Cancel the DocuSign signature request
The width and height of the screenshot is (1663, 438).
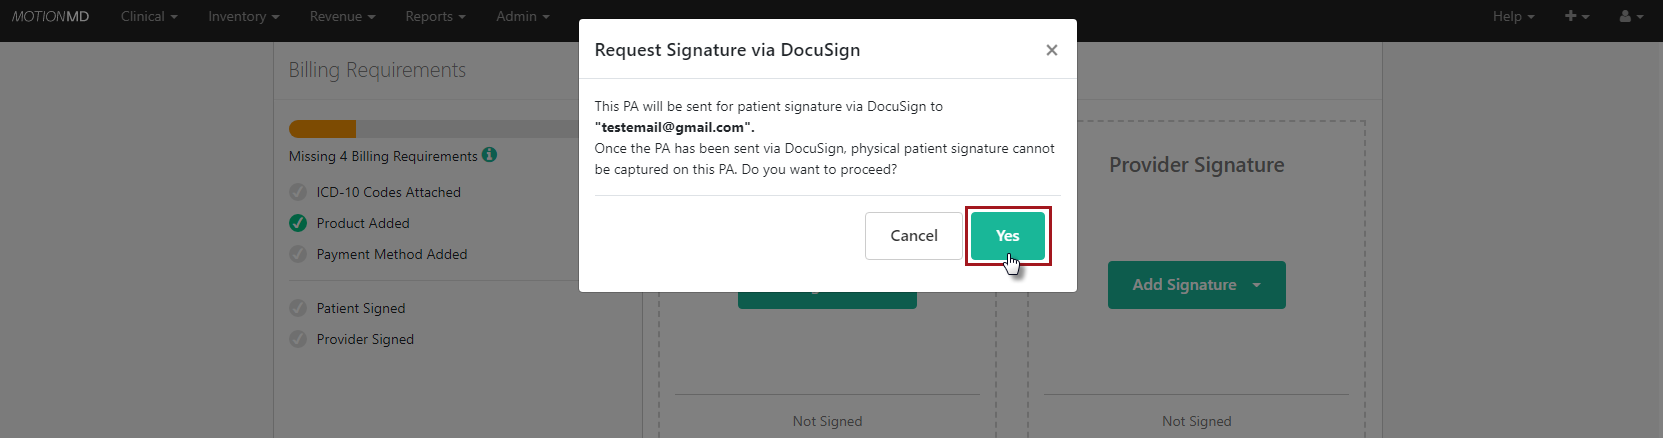tap(913, 236)
